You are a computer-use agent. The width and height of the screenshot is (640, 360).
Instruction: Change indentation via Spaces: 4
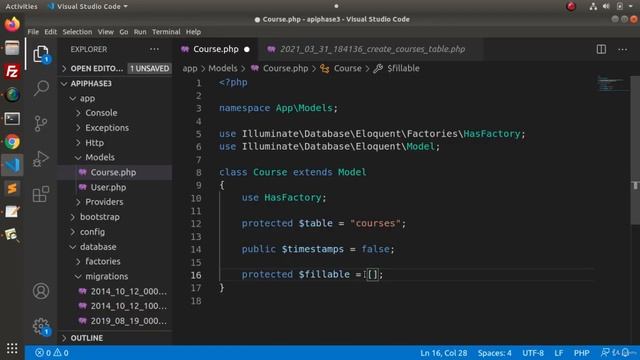(495, 353)
